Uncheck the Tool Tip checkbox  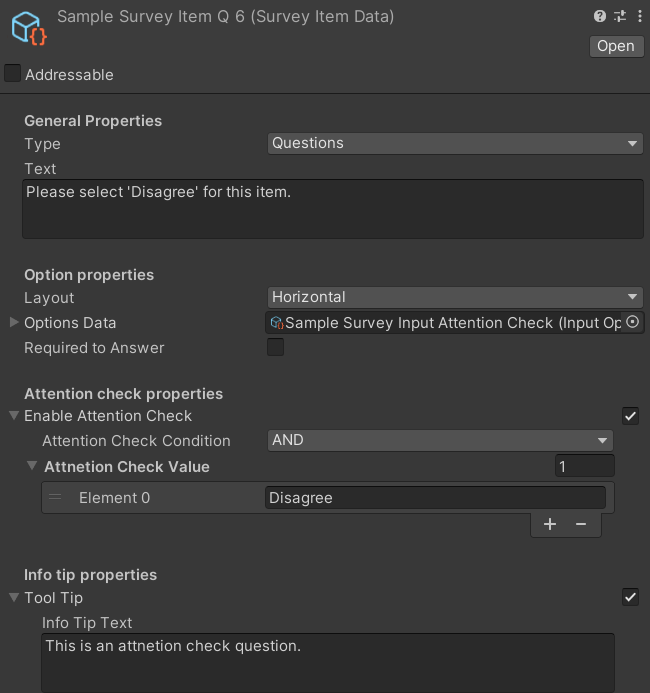pyautogui.click(x=630, y=597)
